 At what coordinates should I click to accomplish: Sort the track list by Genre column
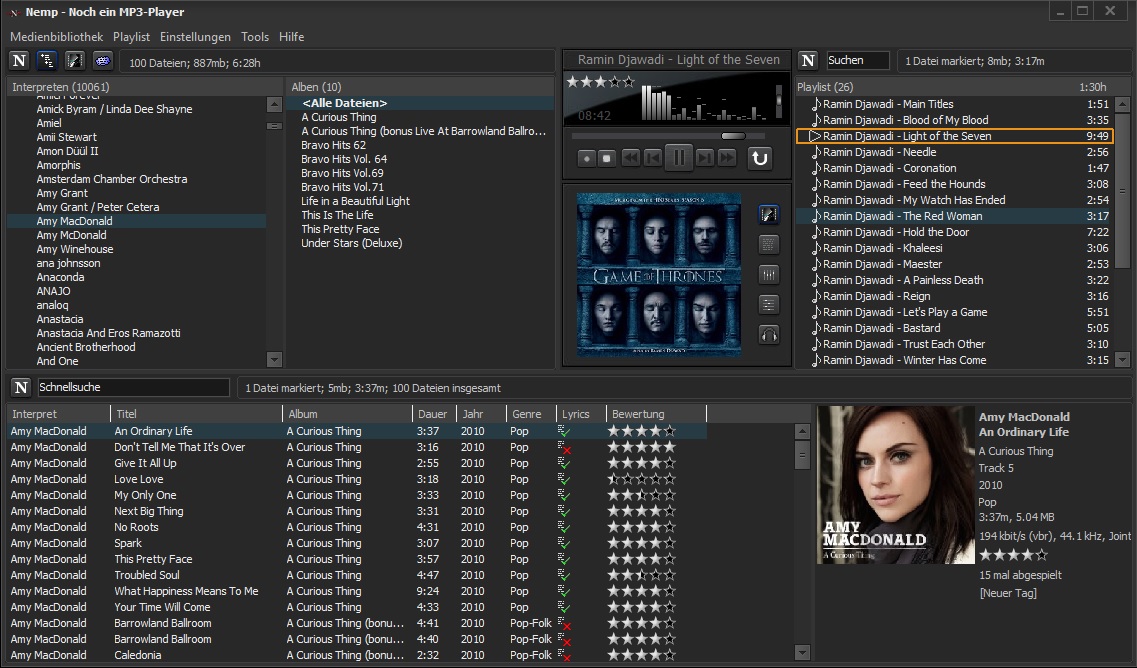tap(531, 414)
